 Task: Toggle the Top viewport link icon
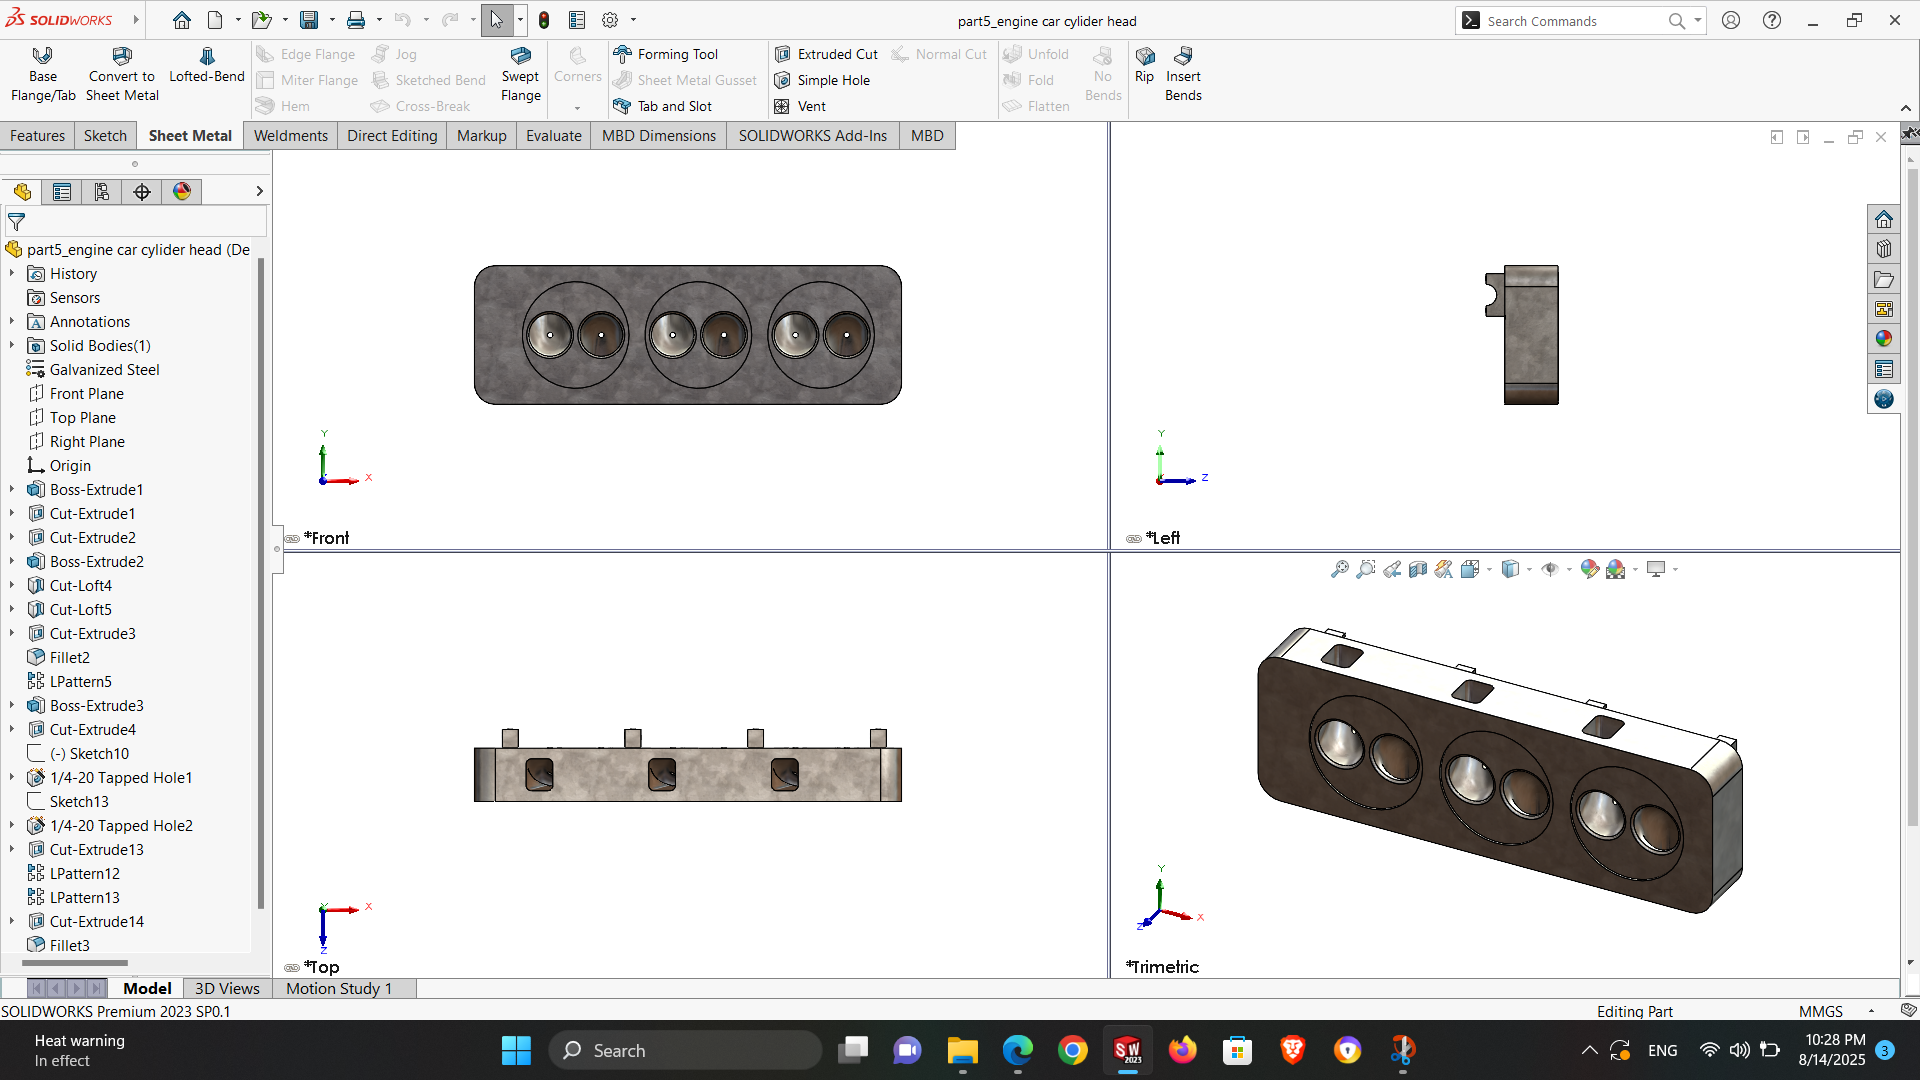coord(292,968)
